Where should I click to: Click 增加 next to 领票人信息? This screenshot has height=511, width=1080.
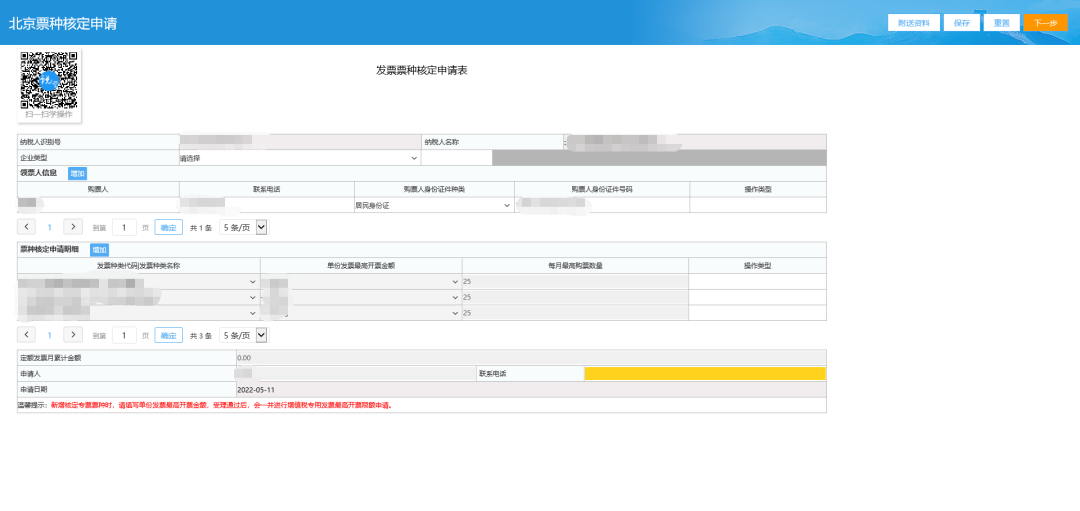tap(77, 174)
